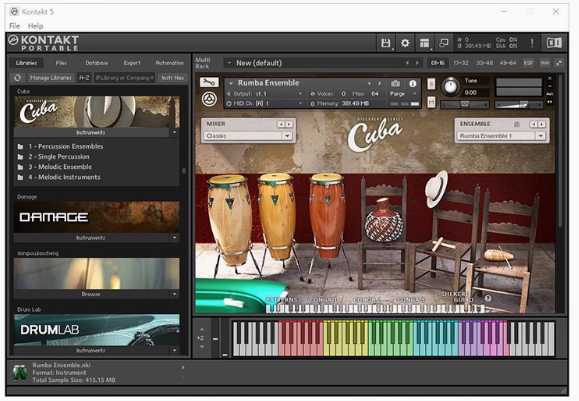Select next MIXER preset arrow
The width and height of the screenshot is (579, 401).
click(289, 124)
